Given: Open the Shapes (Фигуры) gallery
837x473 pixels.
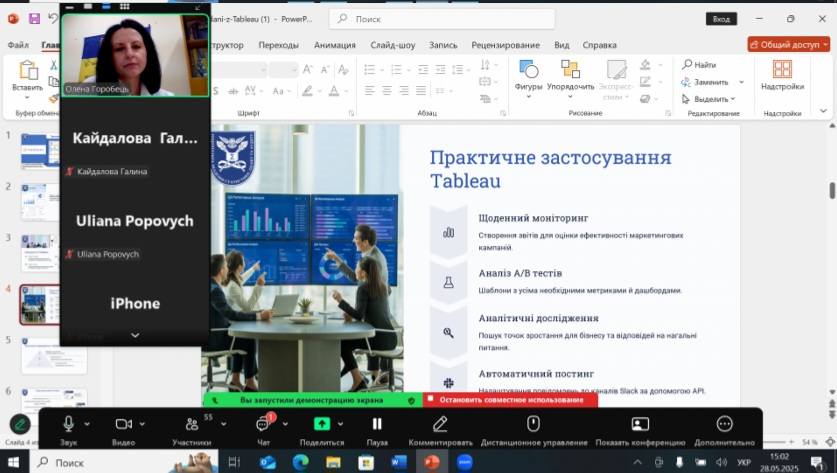Looking at the screenshot, I should pos(528,75).
